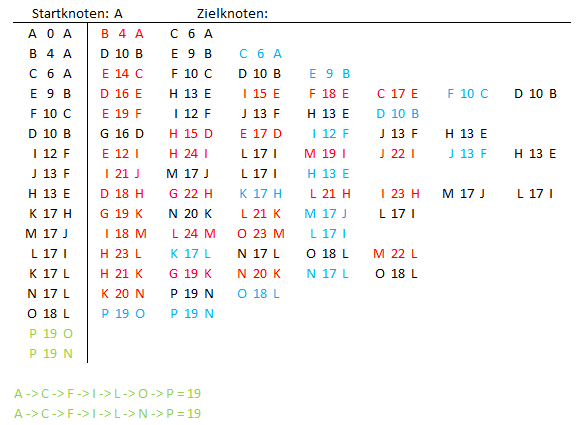
Task: Click the red 'E 19 F' entry
Action: (122, 114)
